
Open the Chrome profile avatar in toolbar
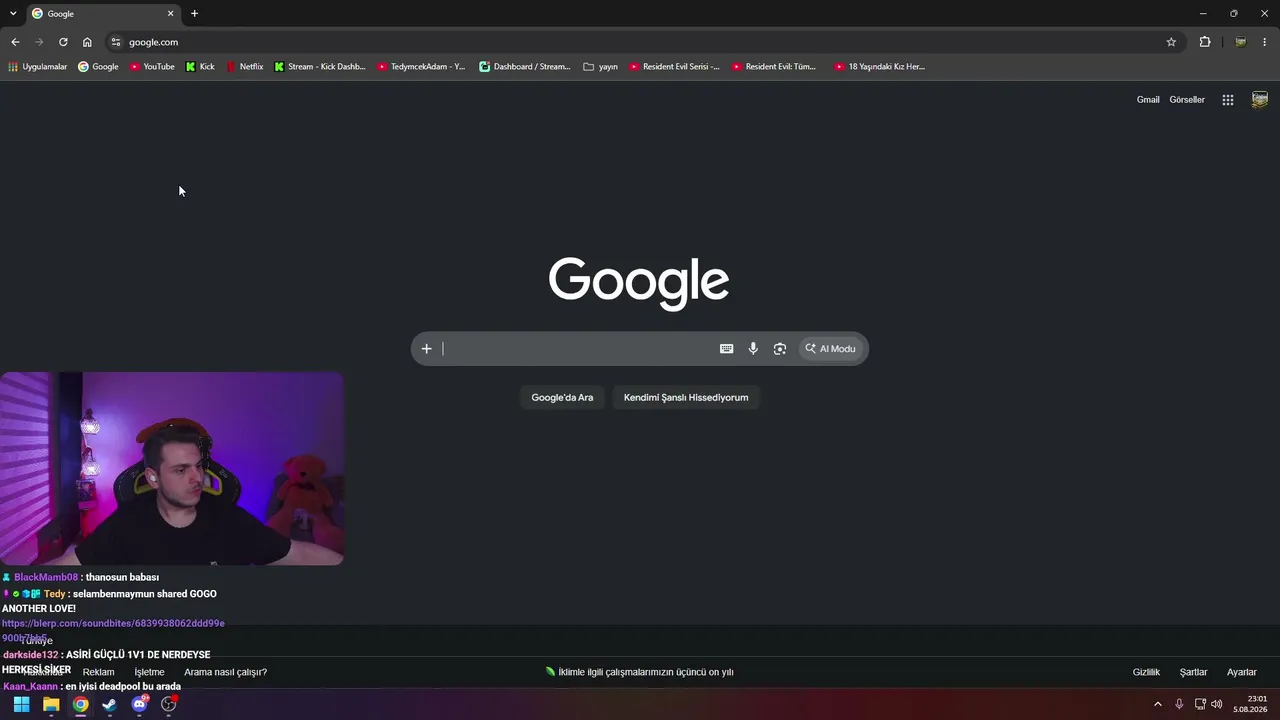tap(1240, 42)
